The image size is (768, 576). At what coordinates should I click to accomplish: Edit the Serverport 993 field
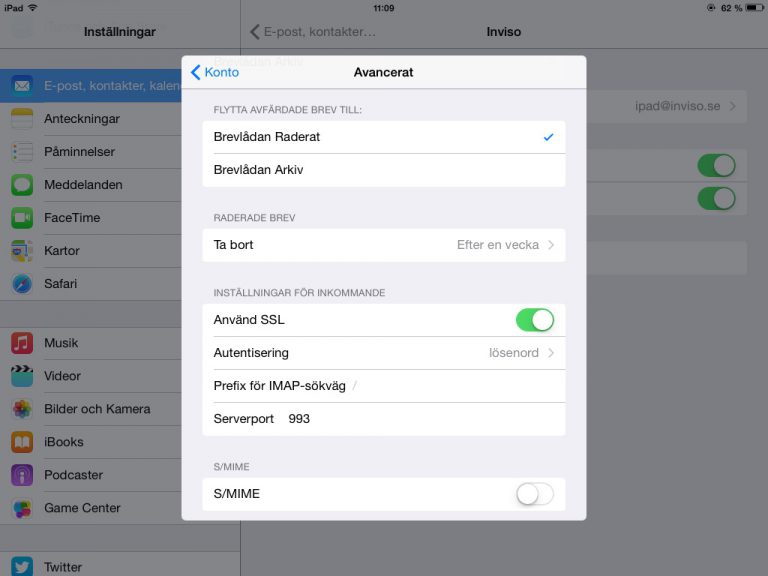tap(420, 419)
